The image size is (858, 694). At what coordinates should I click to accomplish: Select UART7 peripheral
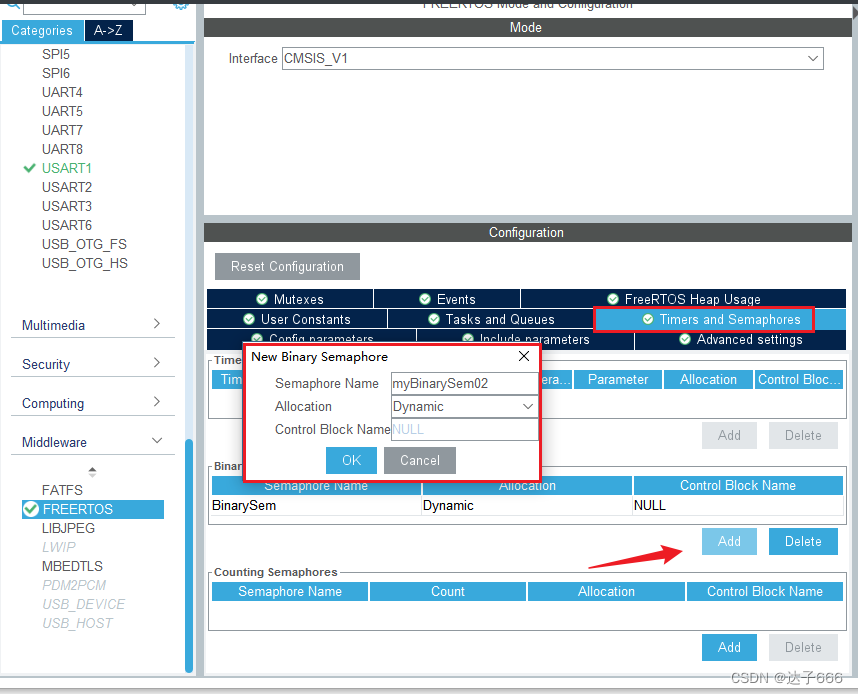62,130
